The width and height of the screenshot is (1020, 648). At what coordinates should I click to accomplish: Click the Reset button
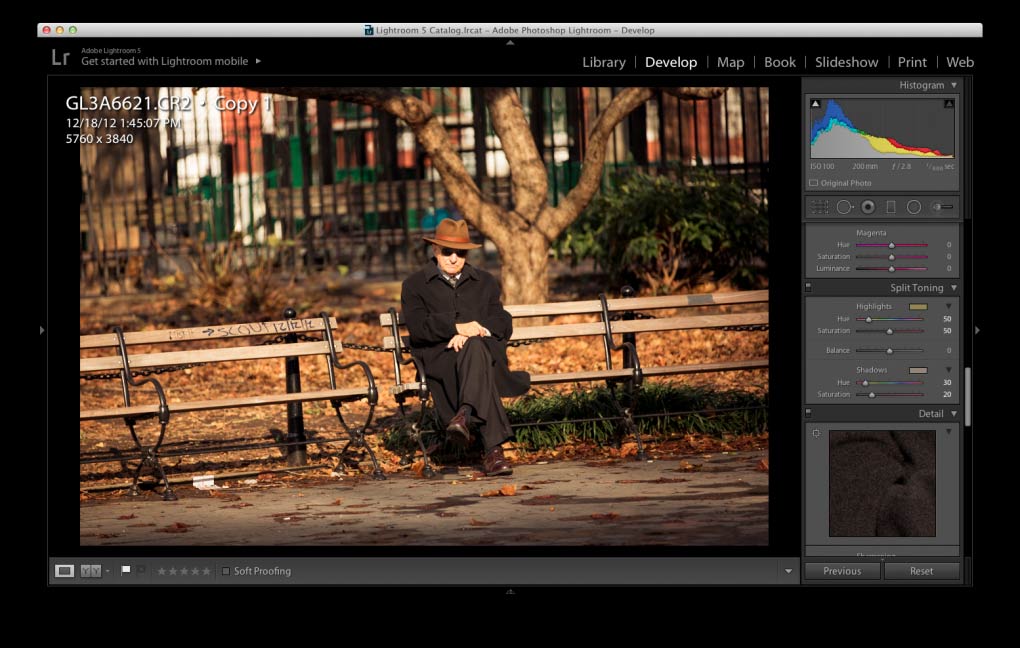tap(922, 570)
